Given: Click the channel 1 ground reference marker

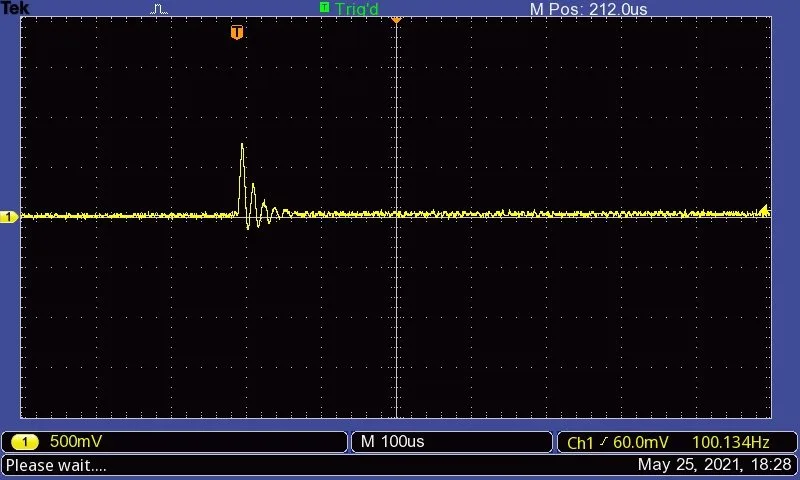Looking at the screenshot, I should (9, 217).
